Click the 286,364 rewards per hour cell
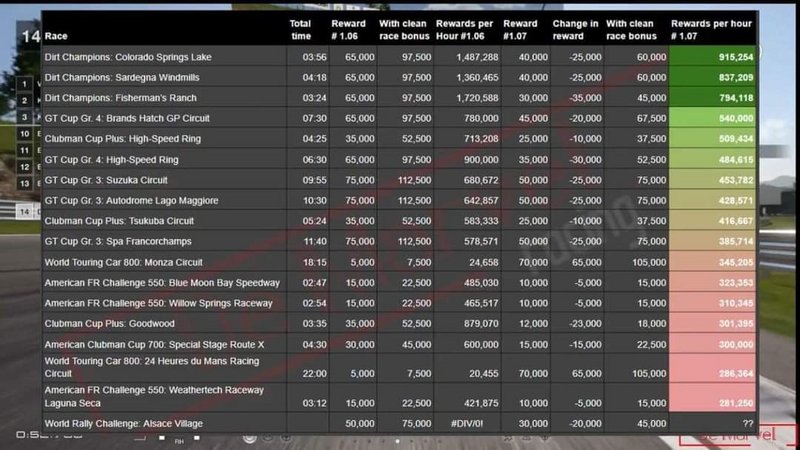This screenshot has width=800, height=450. pos(712,368)
